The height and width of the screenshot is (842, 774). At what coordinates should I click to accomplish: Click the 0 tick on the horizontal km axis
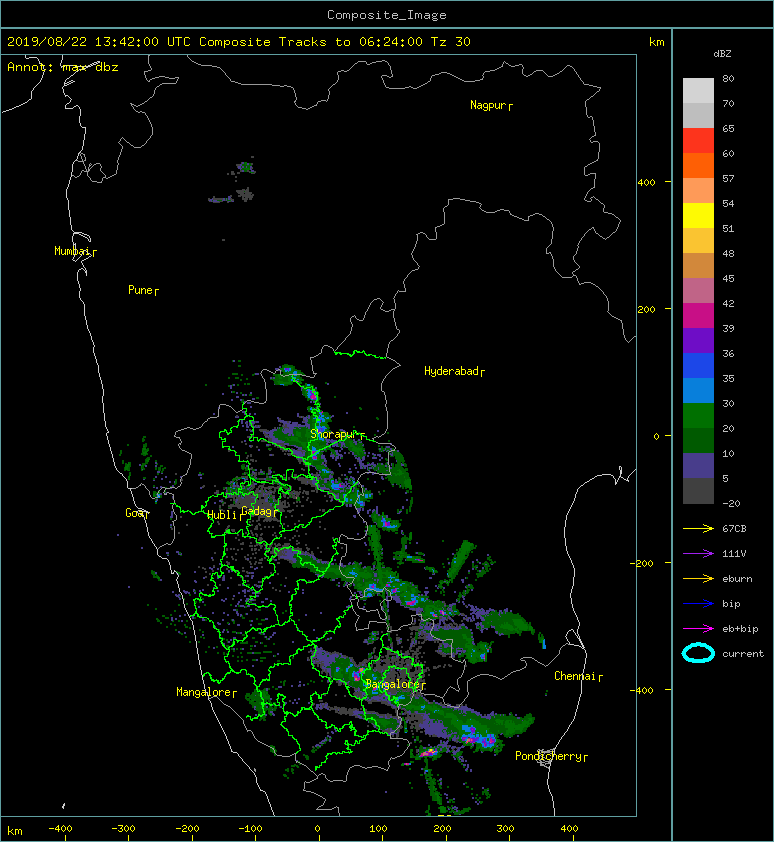318,829
